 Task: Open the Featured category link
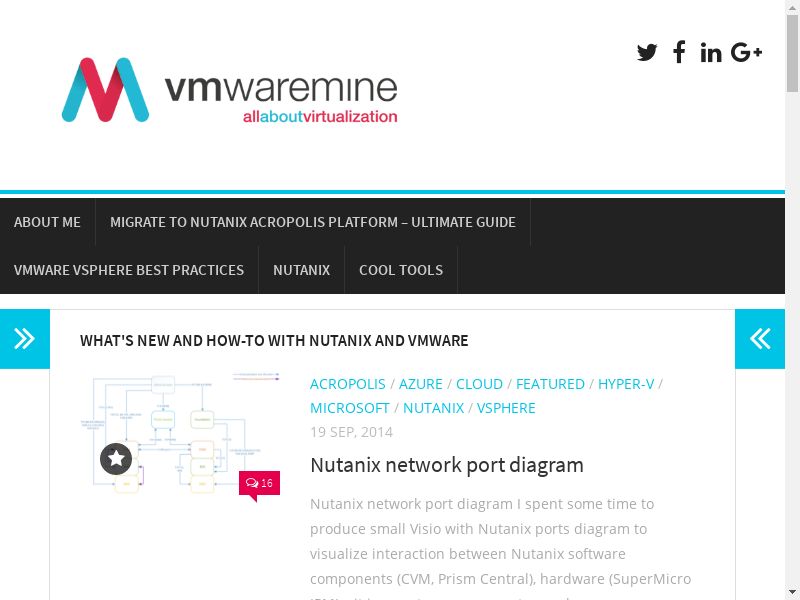click(x=550, y=384)
